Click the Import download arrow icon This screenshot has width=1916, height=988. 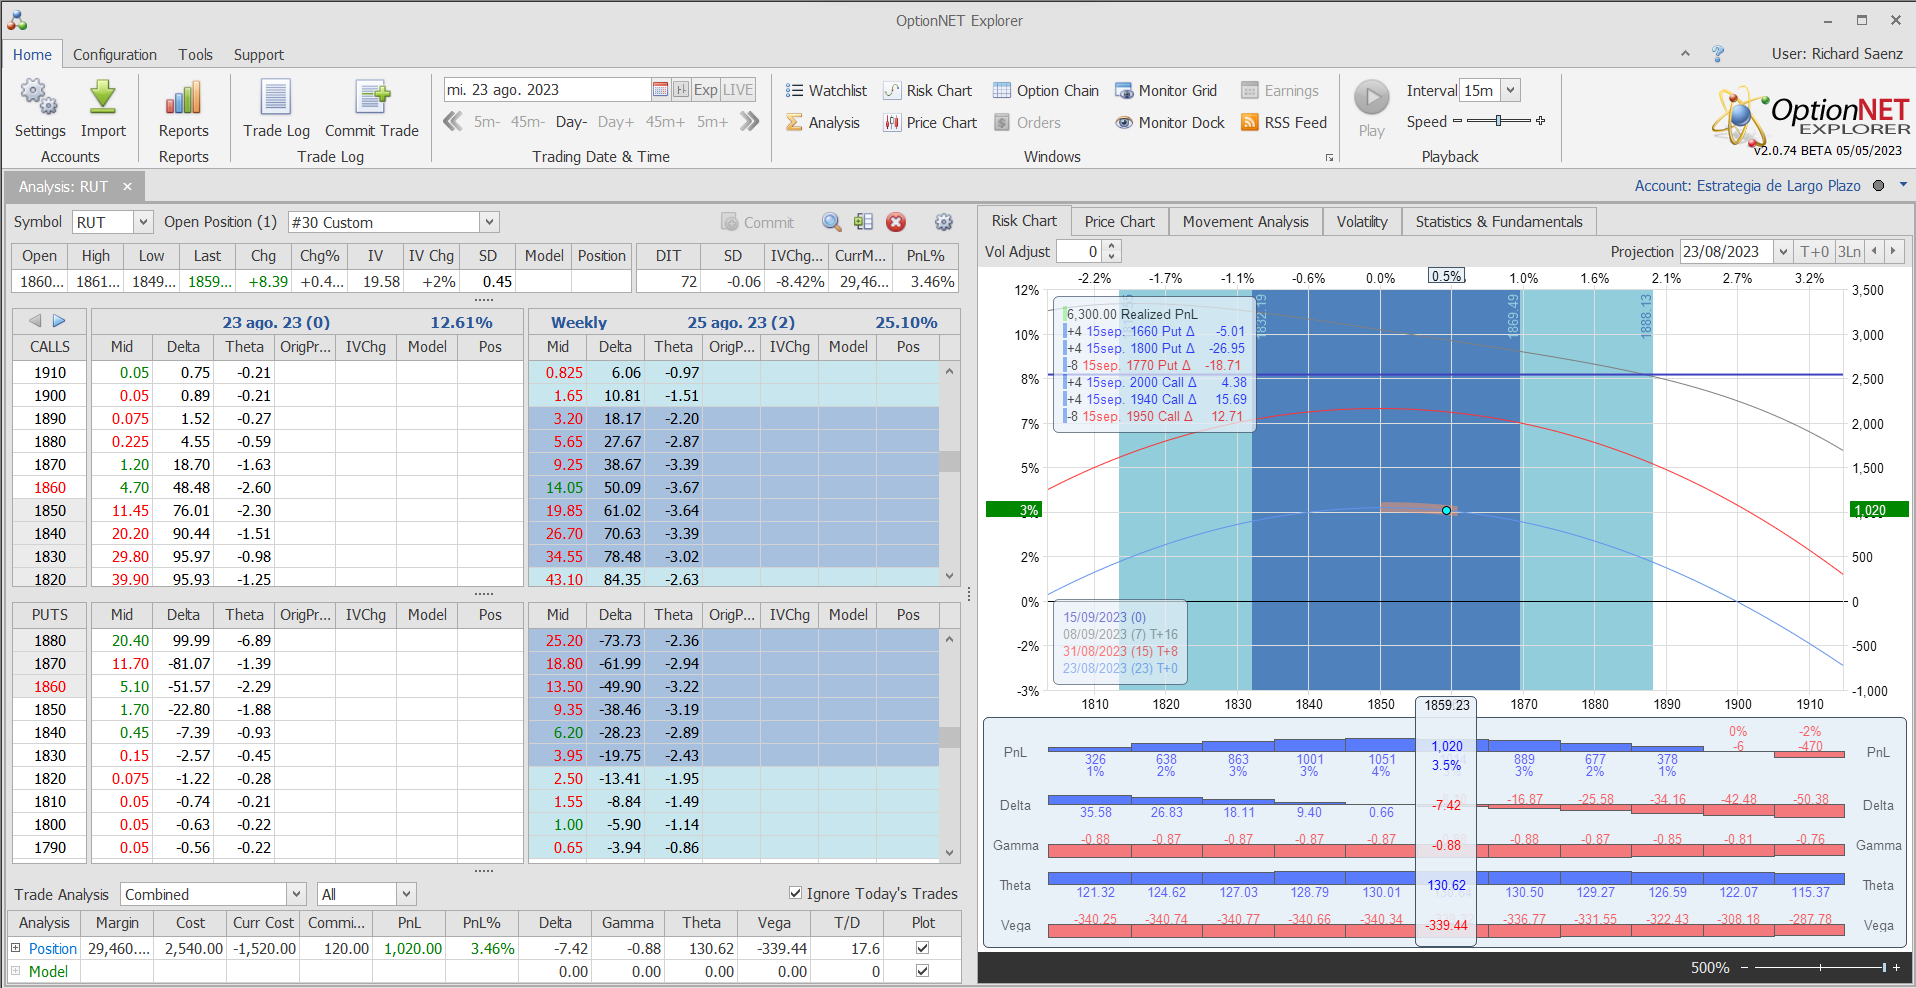pyautogui.click(x=103, y=97)
